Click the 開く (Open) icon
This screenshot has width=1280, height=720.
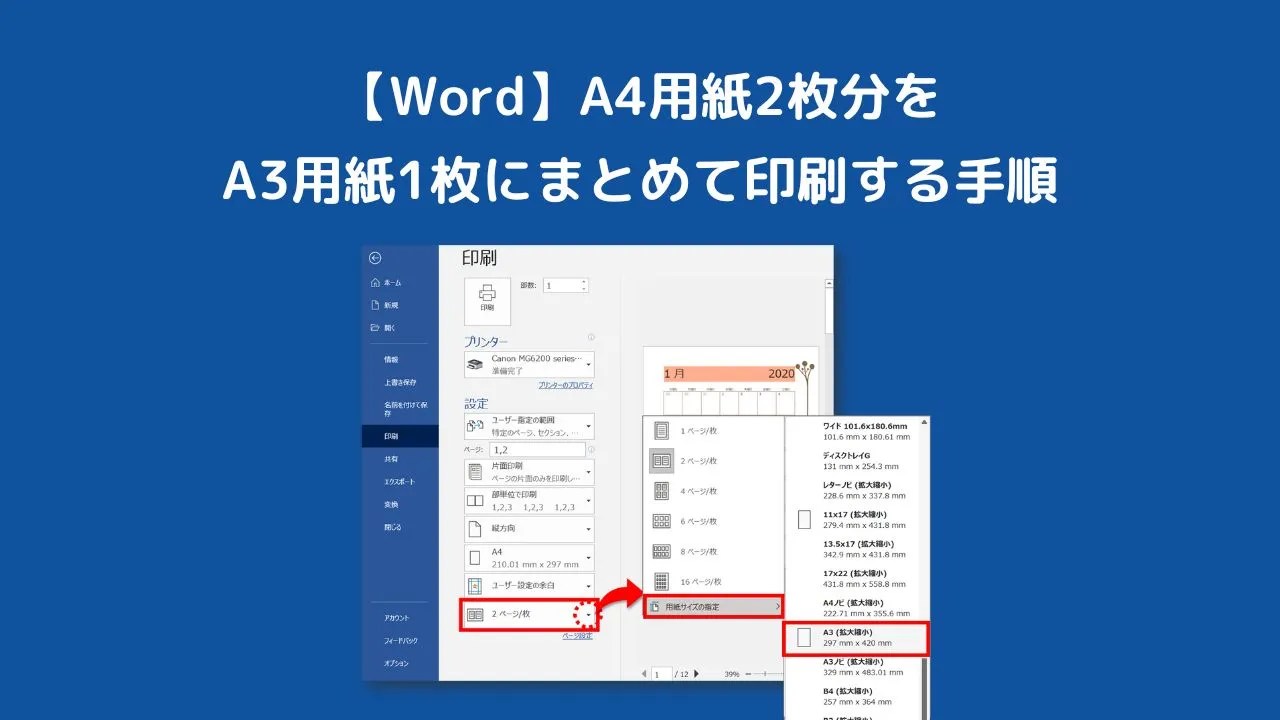pyautogui.click(x=374, y=329)
